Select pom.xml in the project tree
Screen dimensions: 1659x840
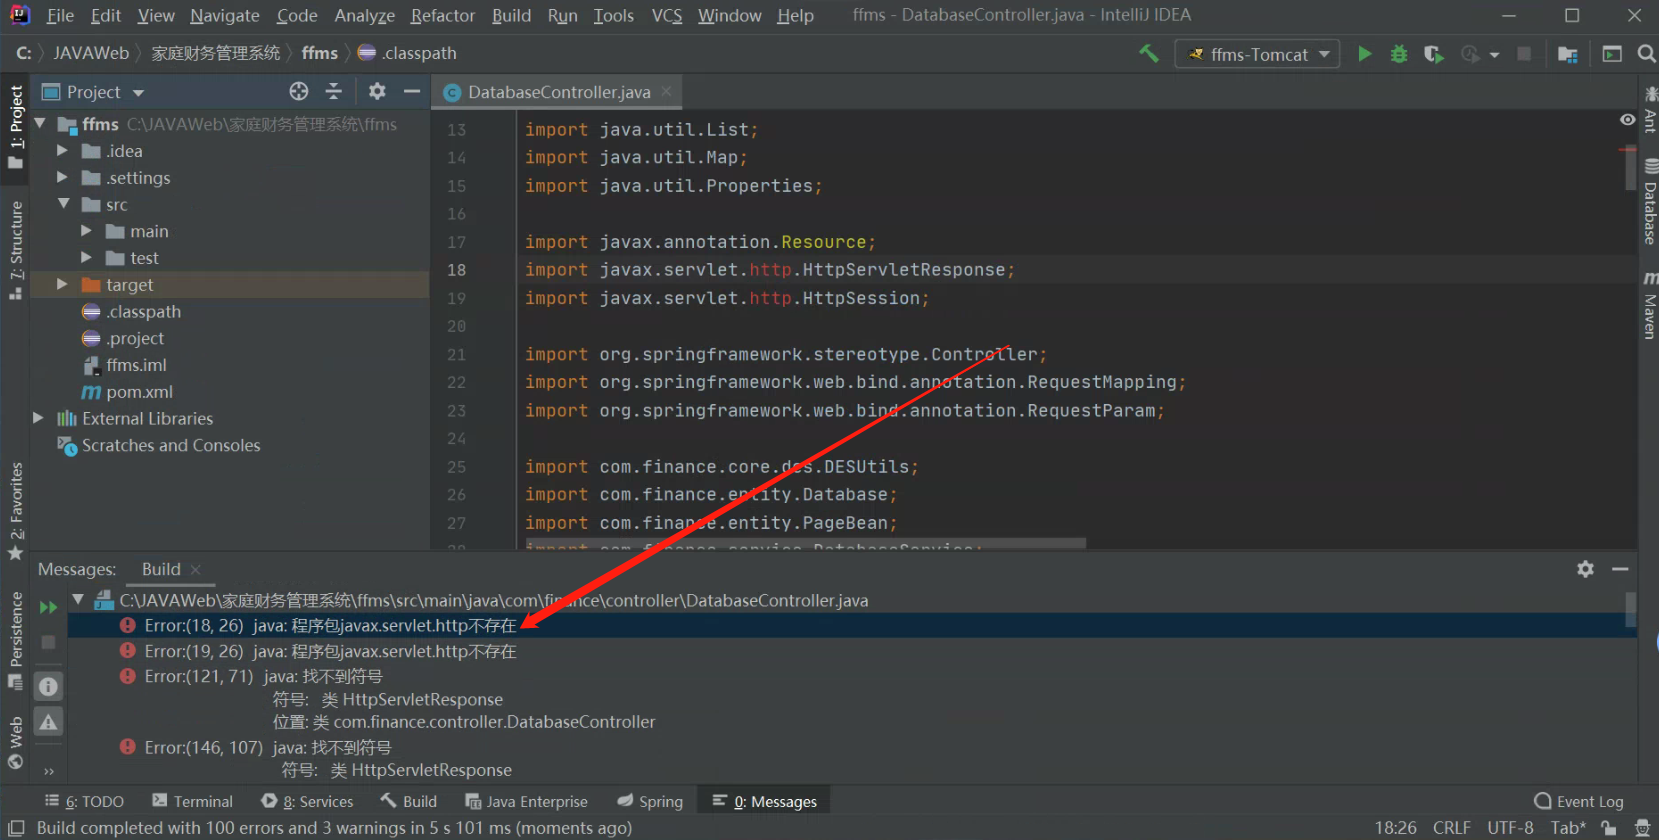[x=139, y=392]
